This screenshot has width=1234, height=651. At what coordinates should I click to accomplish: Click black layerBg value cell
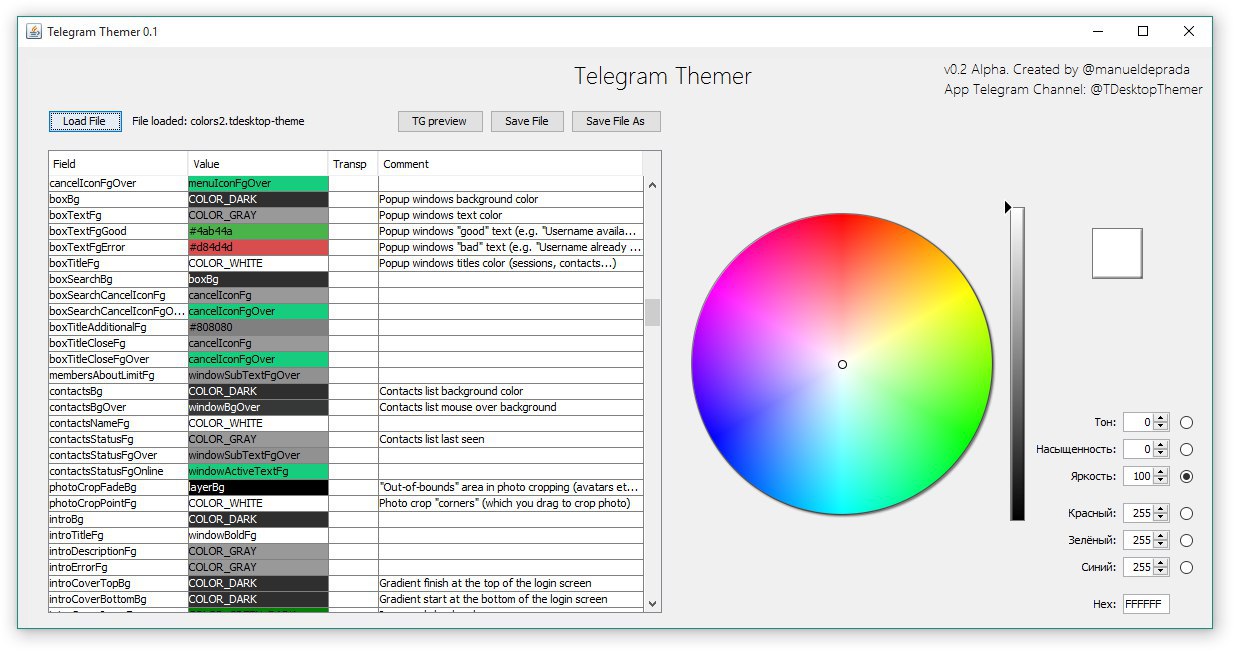point(258,487)
